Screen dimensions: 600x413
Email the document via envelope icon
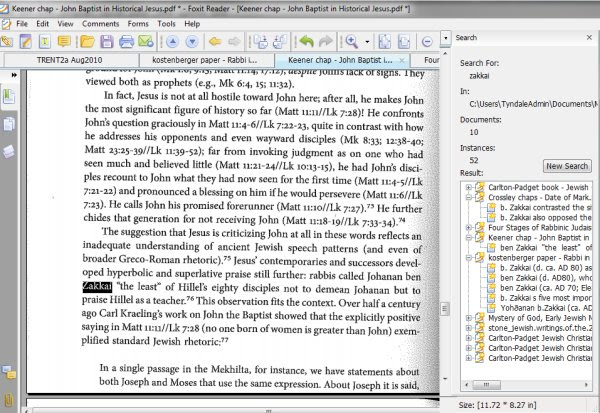[146, 41]
